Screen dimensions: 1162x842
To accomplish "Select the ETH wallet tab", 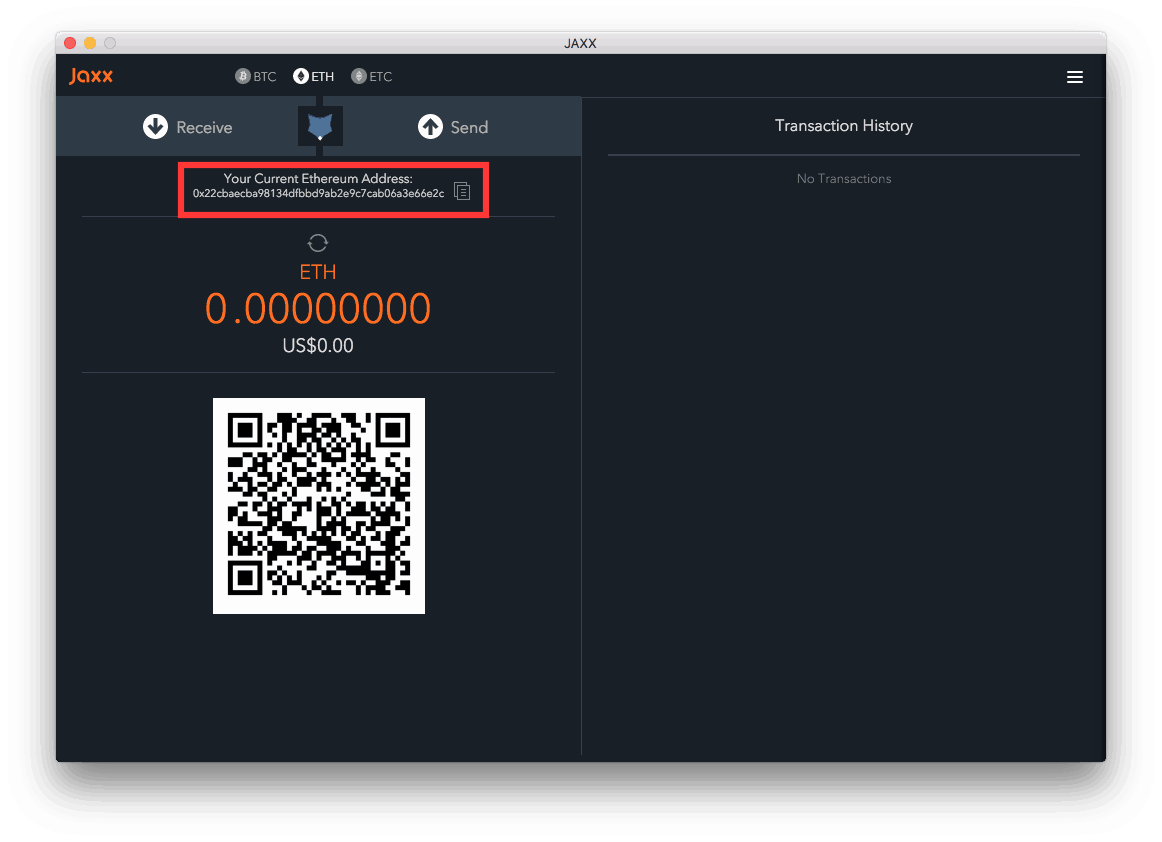I will click(313, 76).
